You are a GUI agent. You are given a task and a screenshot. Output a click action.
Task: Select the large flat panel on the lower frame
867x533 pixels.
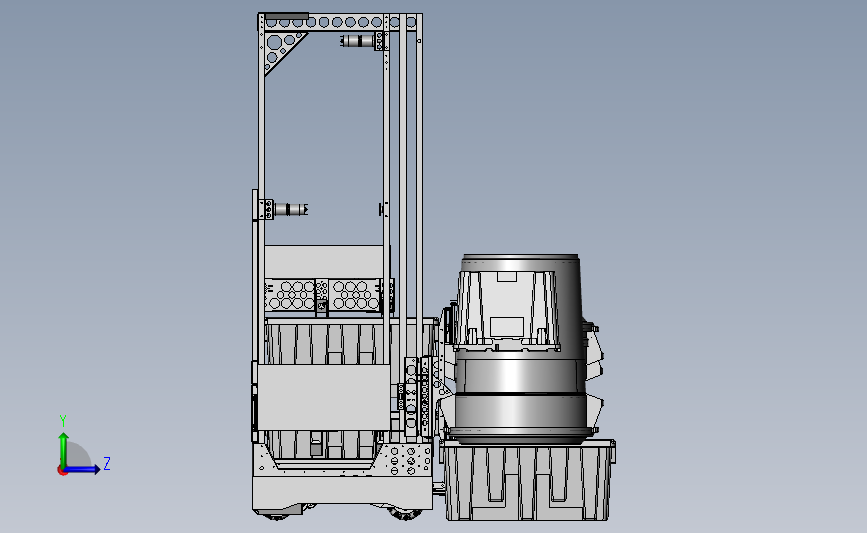(x=324, y=398)
